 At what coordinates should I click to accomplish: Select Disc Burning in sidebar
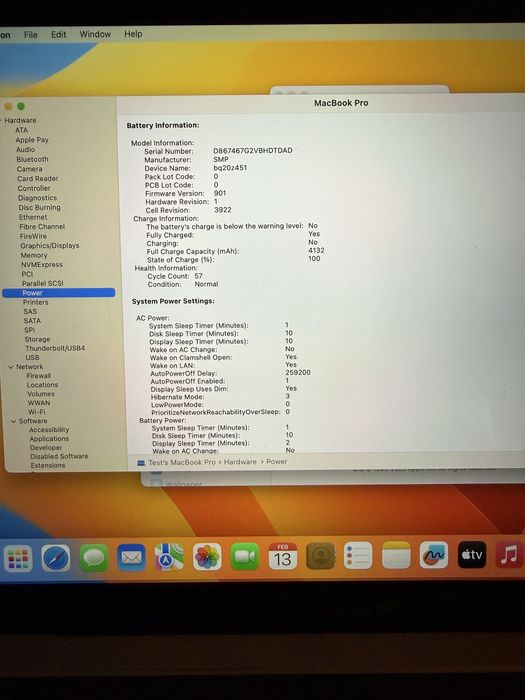(x=39, y=208)
